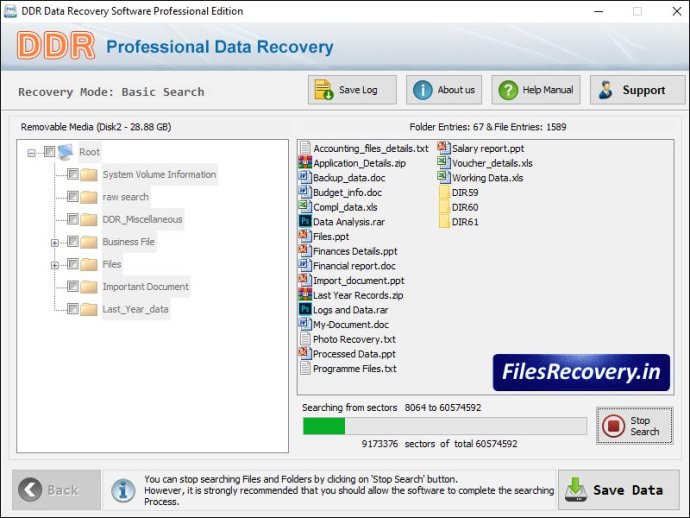This screenshot has width=690, height=518.
Task: Check the Root checkbox
Action: [x=49, y=152]
